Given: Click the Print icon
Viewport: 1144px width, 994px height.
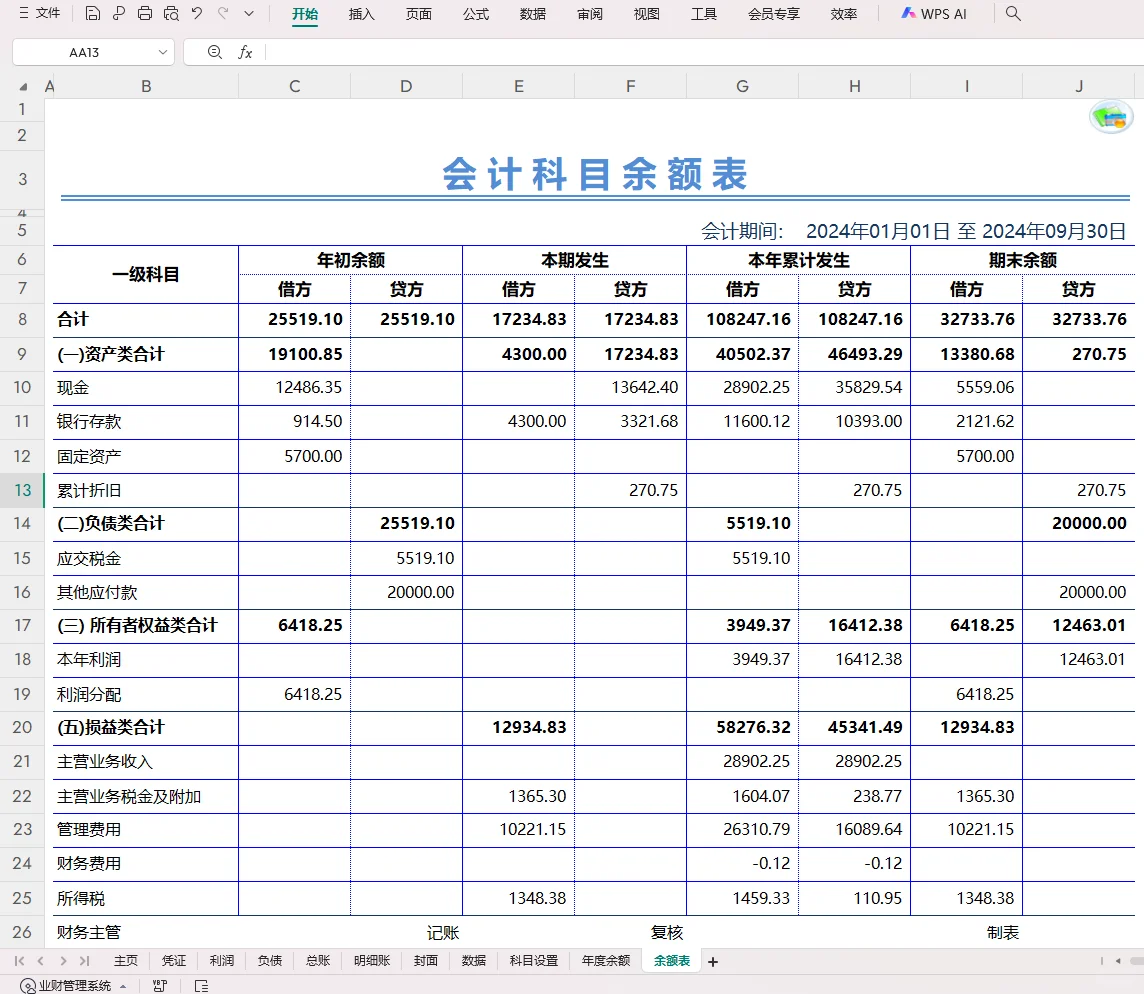Looking at the screenshot, I should click(145, 13).
